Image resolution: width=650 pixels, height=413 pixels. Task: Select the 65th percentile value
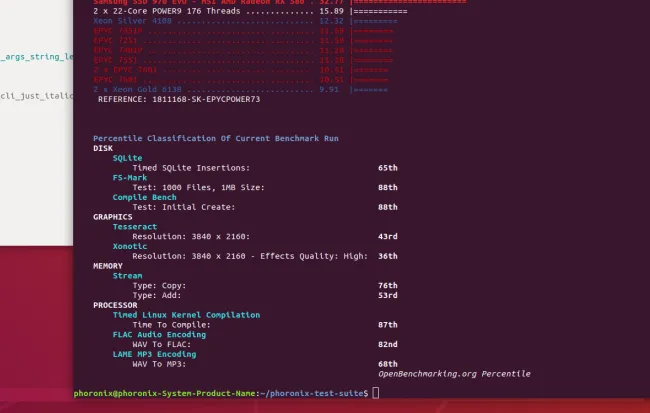click(x=388, y=168)
